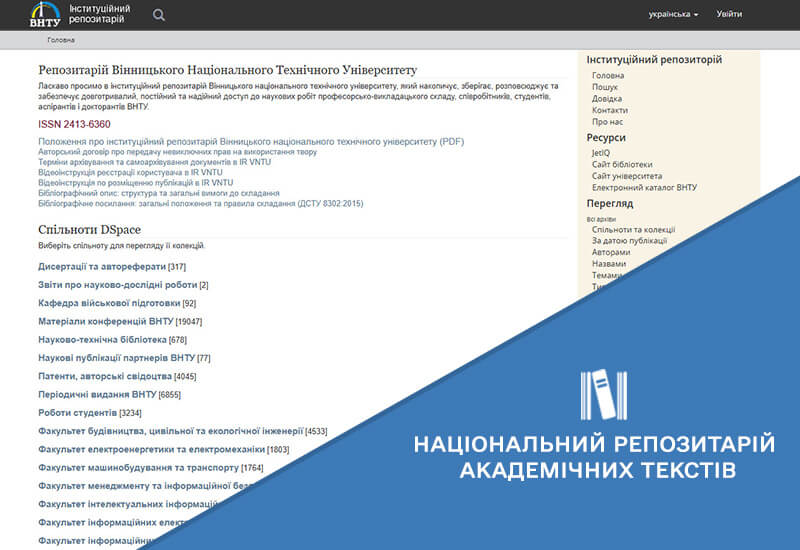Open Терміни архівування та самоархівування link
The image size is (800, 550).
155,162
